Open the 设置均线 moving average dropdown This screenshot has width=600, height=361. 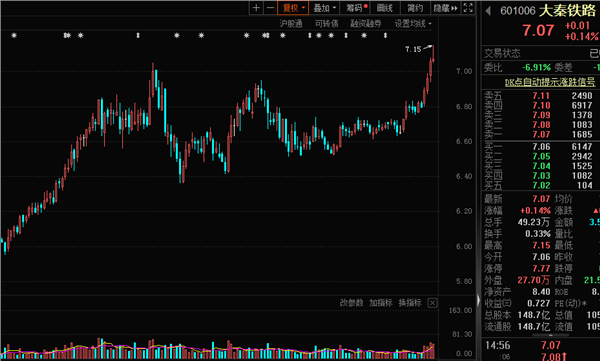(x=413, y=24)
